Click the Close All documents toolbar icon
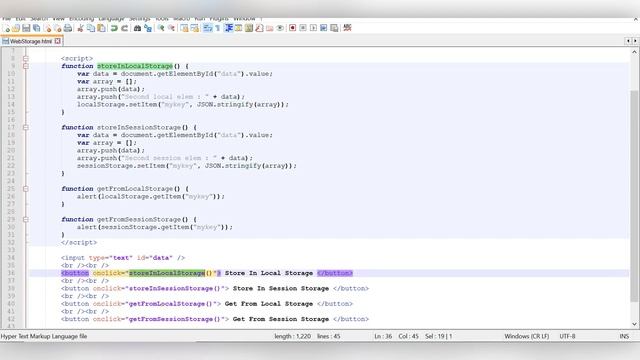The image size is (640, 360). 58,28
